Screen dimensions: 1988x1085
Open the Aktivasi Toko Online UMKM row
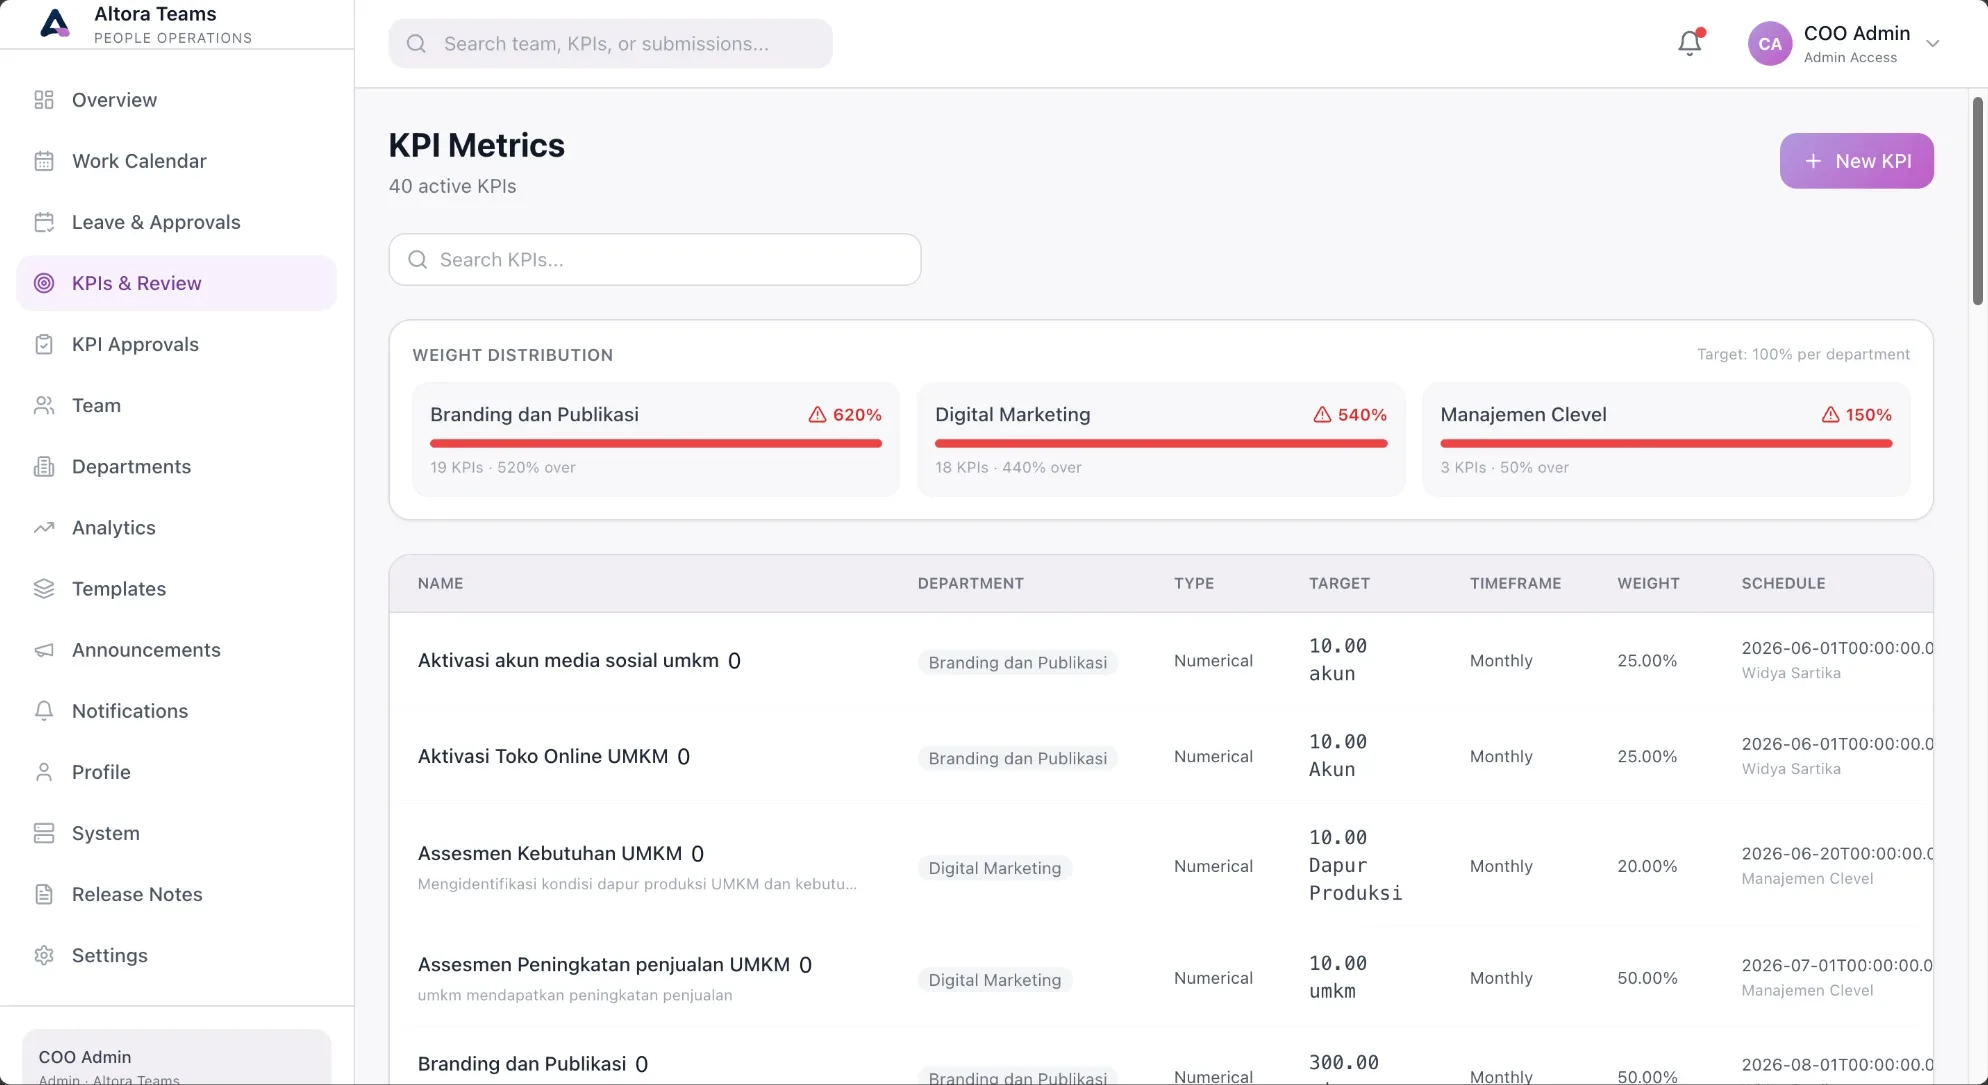[1160, 757]
